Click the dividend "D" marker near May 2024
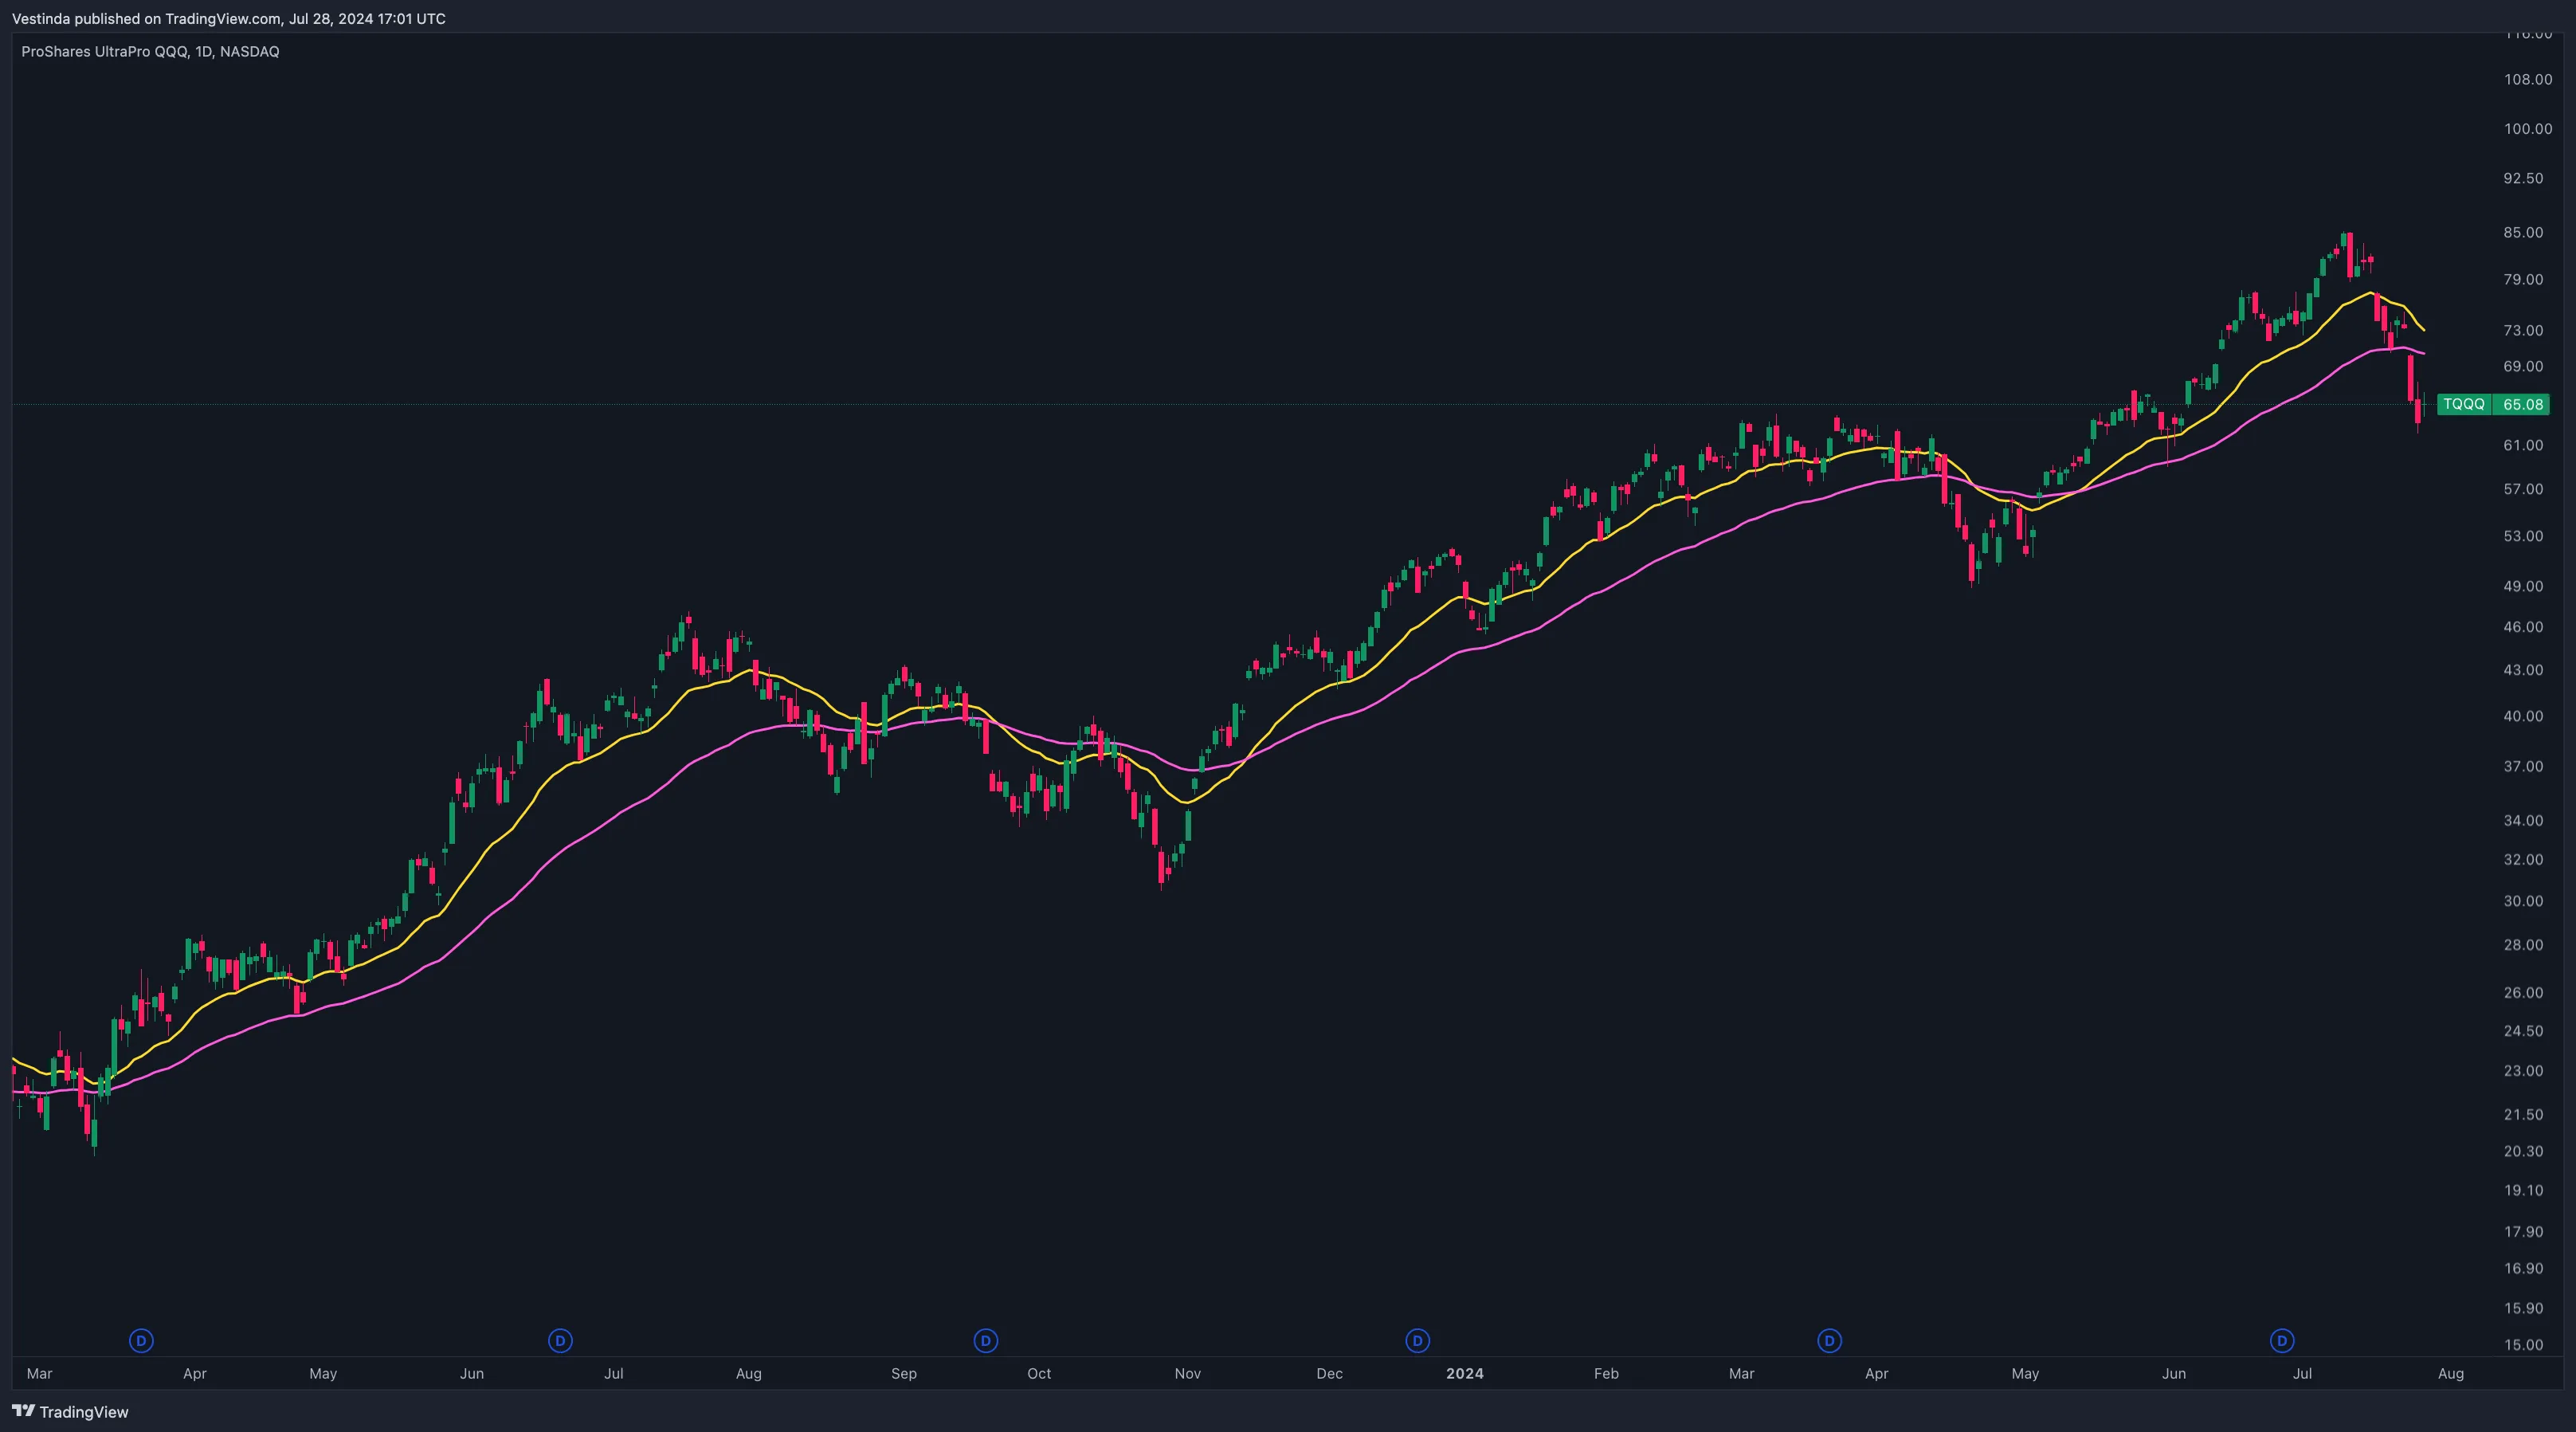 1829,1342
